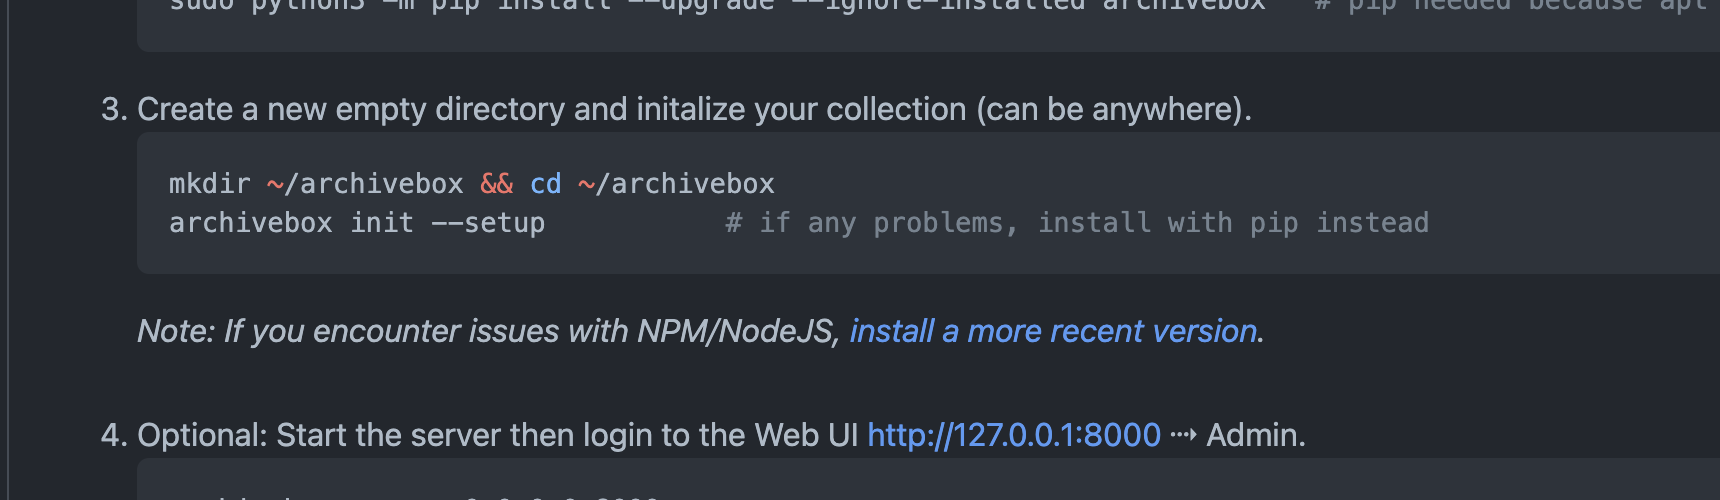Click the list number '4.'
The height and width of the screenshot is (500, 1720).
[114, 435]
